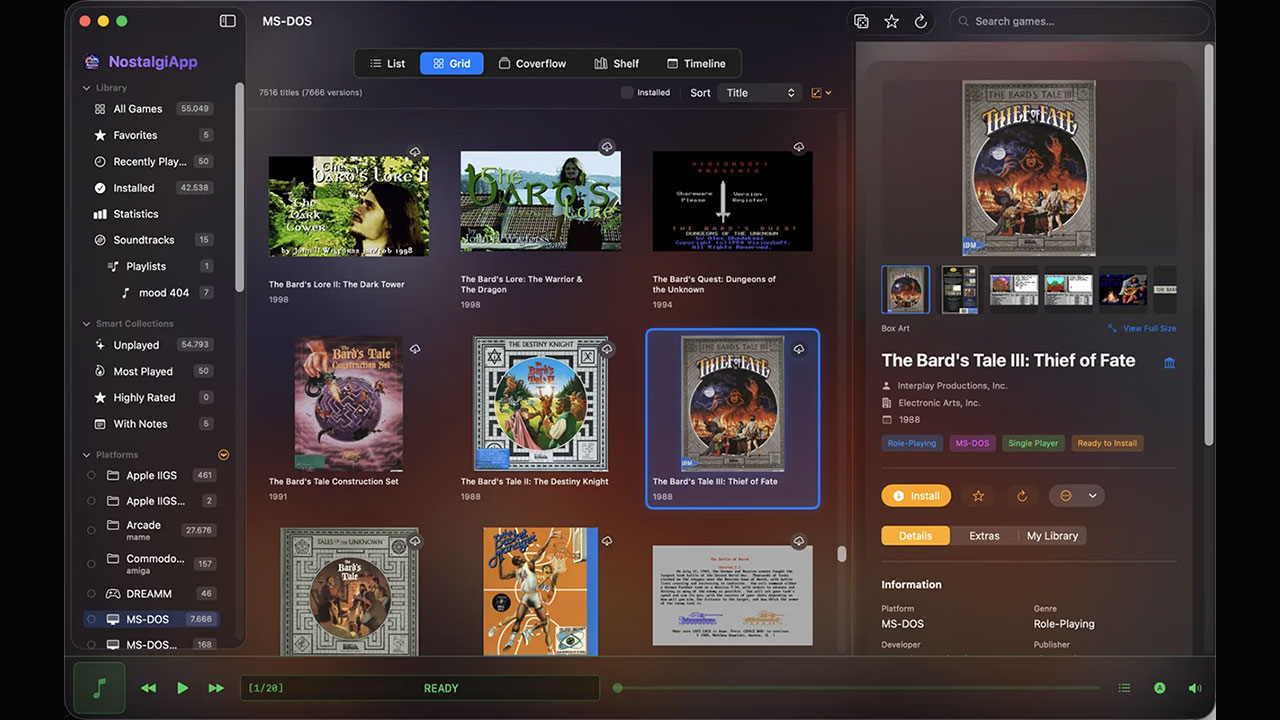Click the cloud icon on Bard's Quest card
The width and height of the screenshot is (1280, 720).
799,148
